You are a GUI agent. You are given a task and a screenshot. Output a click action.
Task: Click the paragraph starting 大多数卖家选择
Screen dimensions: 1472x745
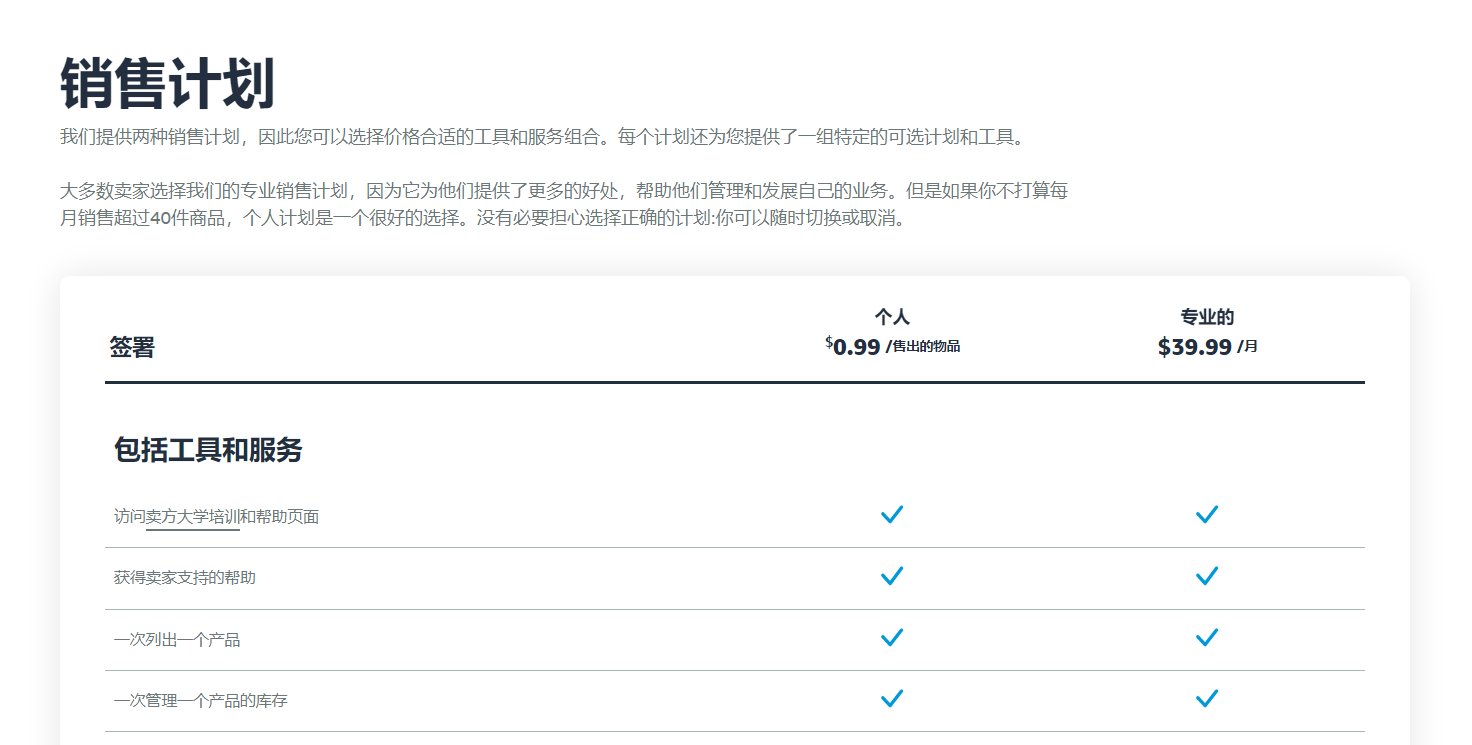click(x=564, y=204)
